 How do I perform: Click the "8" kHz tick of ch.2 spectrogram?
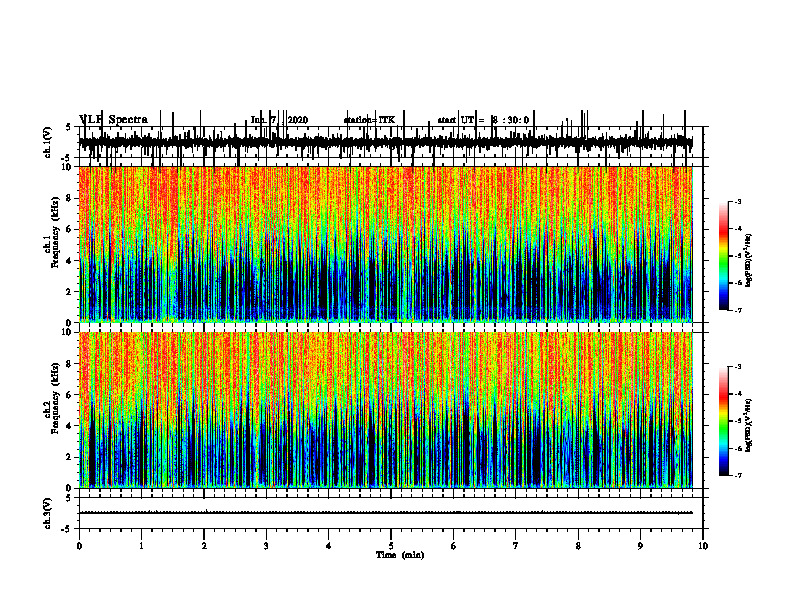tap(70, 364)
